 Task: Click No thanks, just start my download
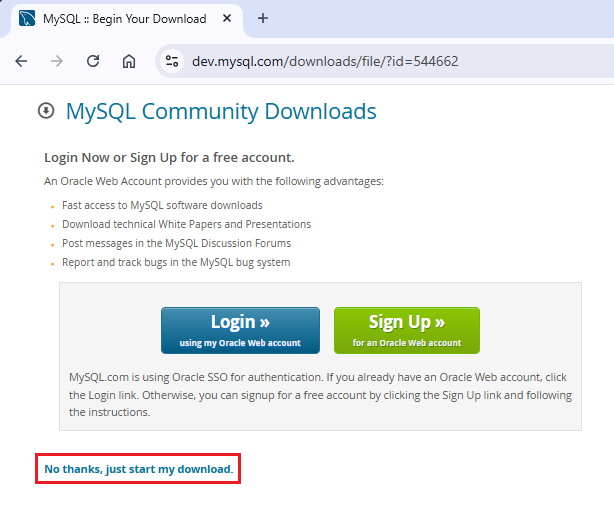(x=139, y=469)
